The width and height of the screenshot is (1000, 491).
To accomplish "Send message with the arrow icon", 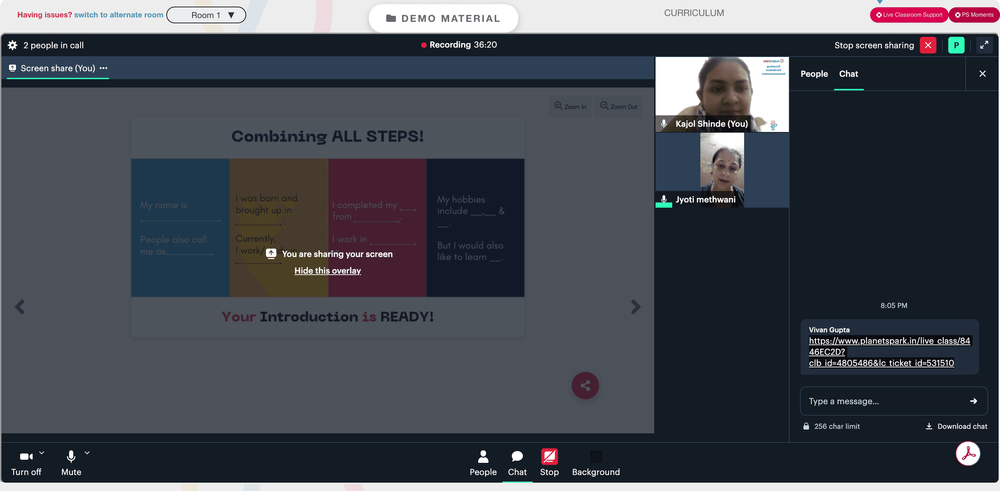I will click(973, 401).
